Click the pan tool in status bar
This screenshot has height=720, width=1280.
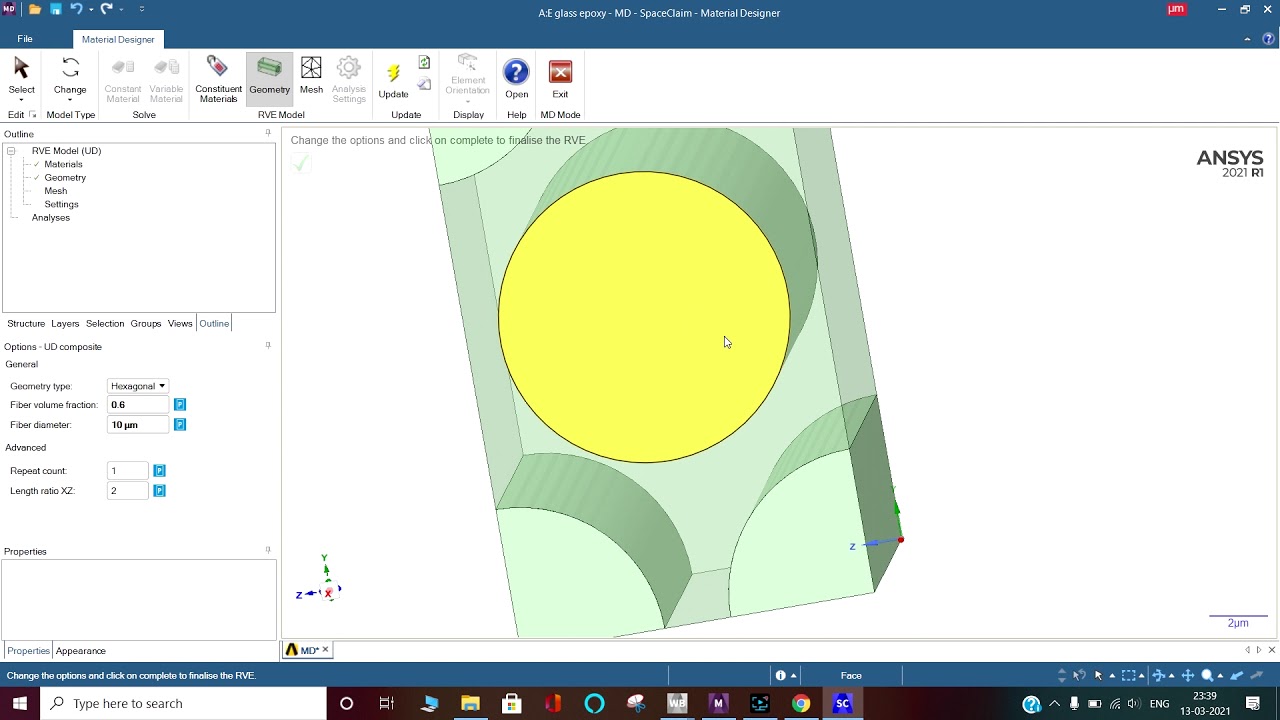[x=1188, y=675]
